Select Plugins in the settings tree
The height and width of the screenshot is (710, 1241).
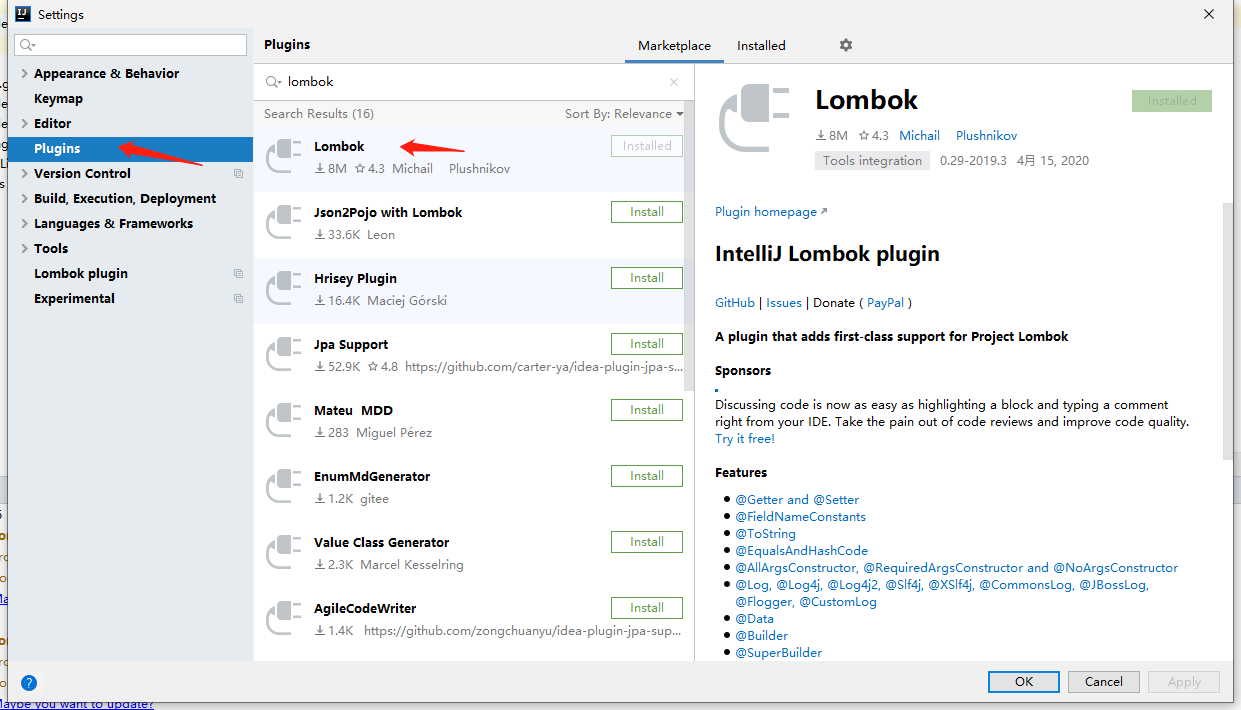[131, 149]
